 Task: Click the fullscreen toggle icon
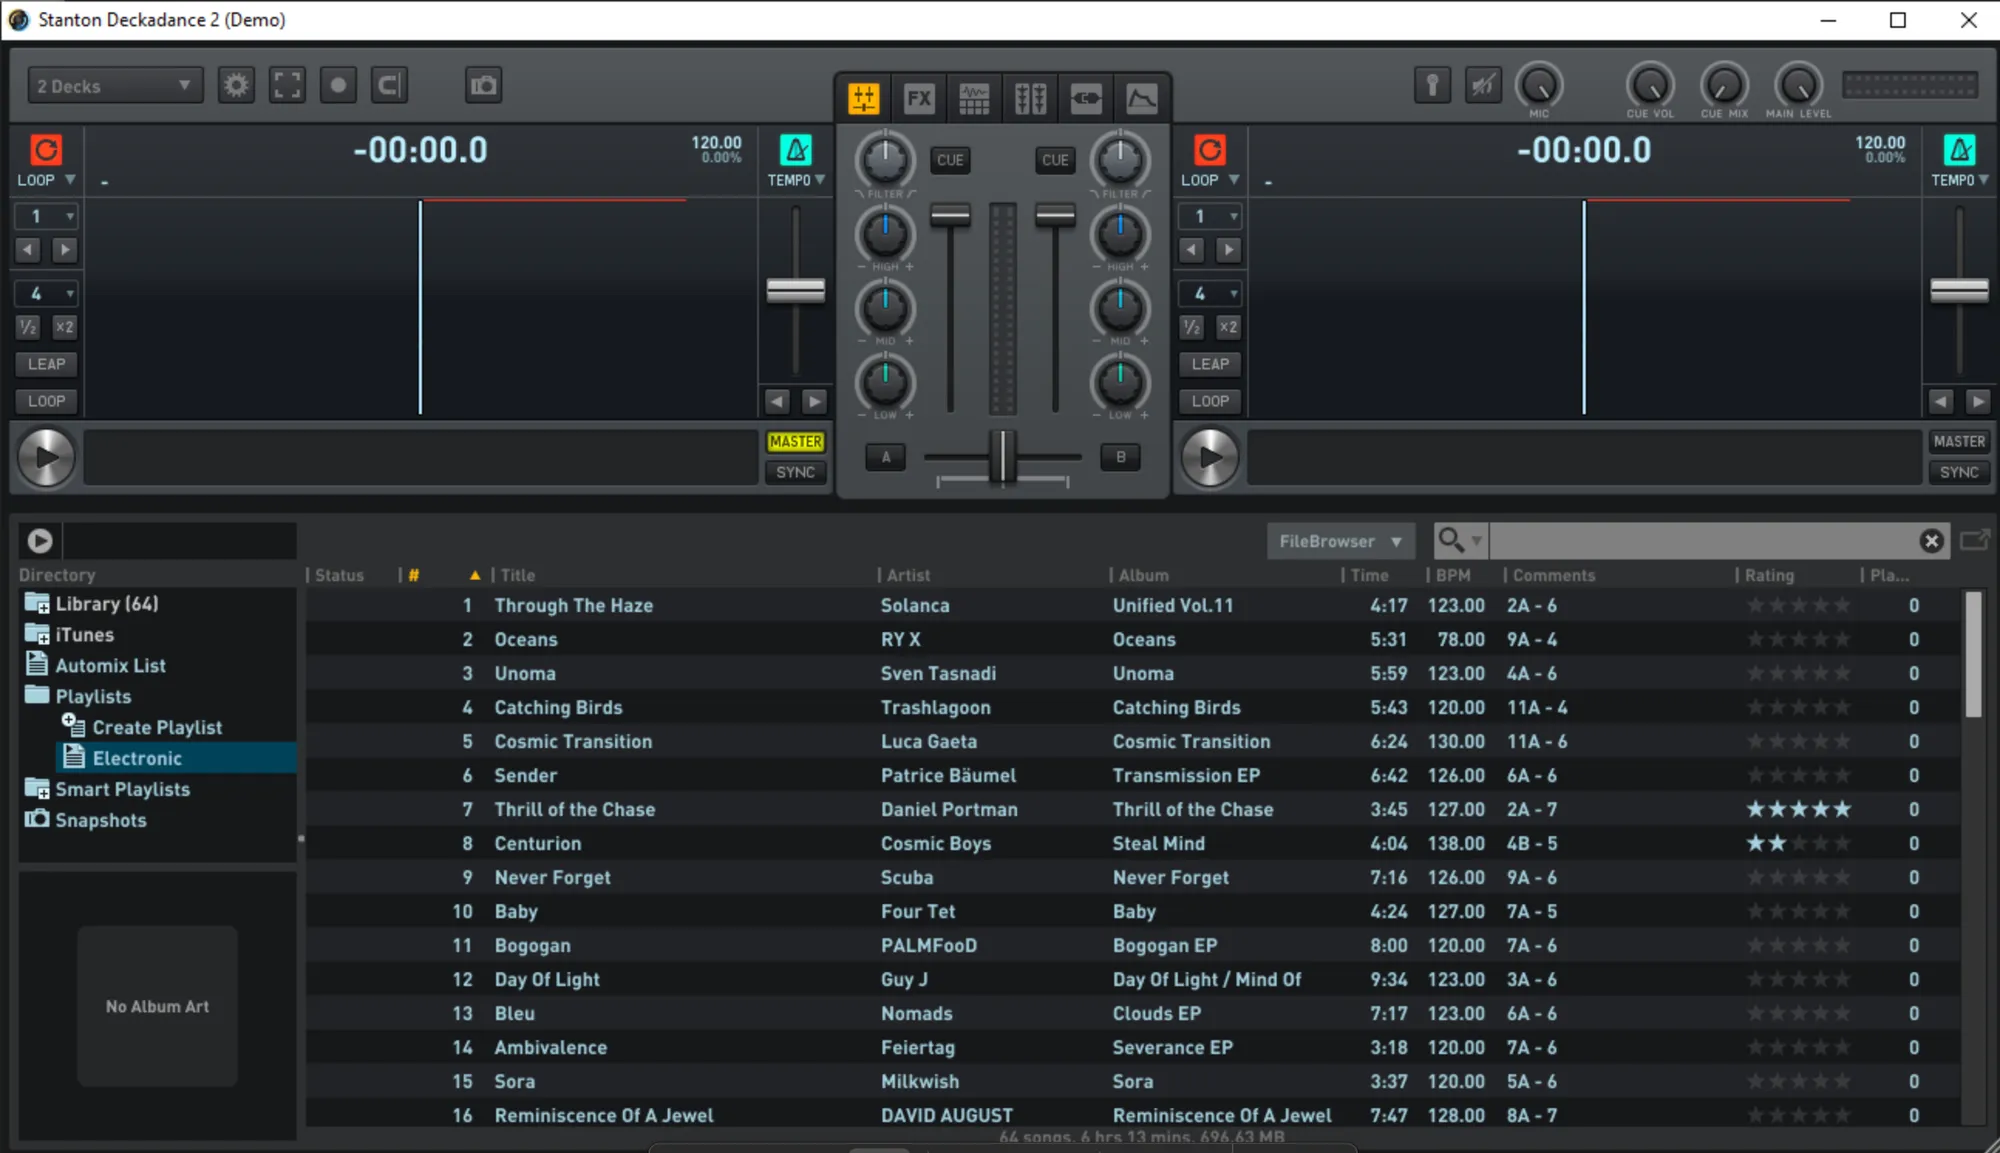(x=287, y=85)
